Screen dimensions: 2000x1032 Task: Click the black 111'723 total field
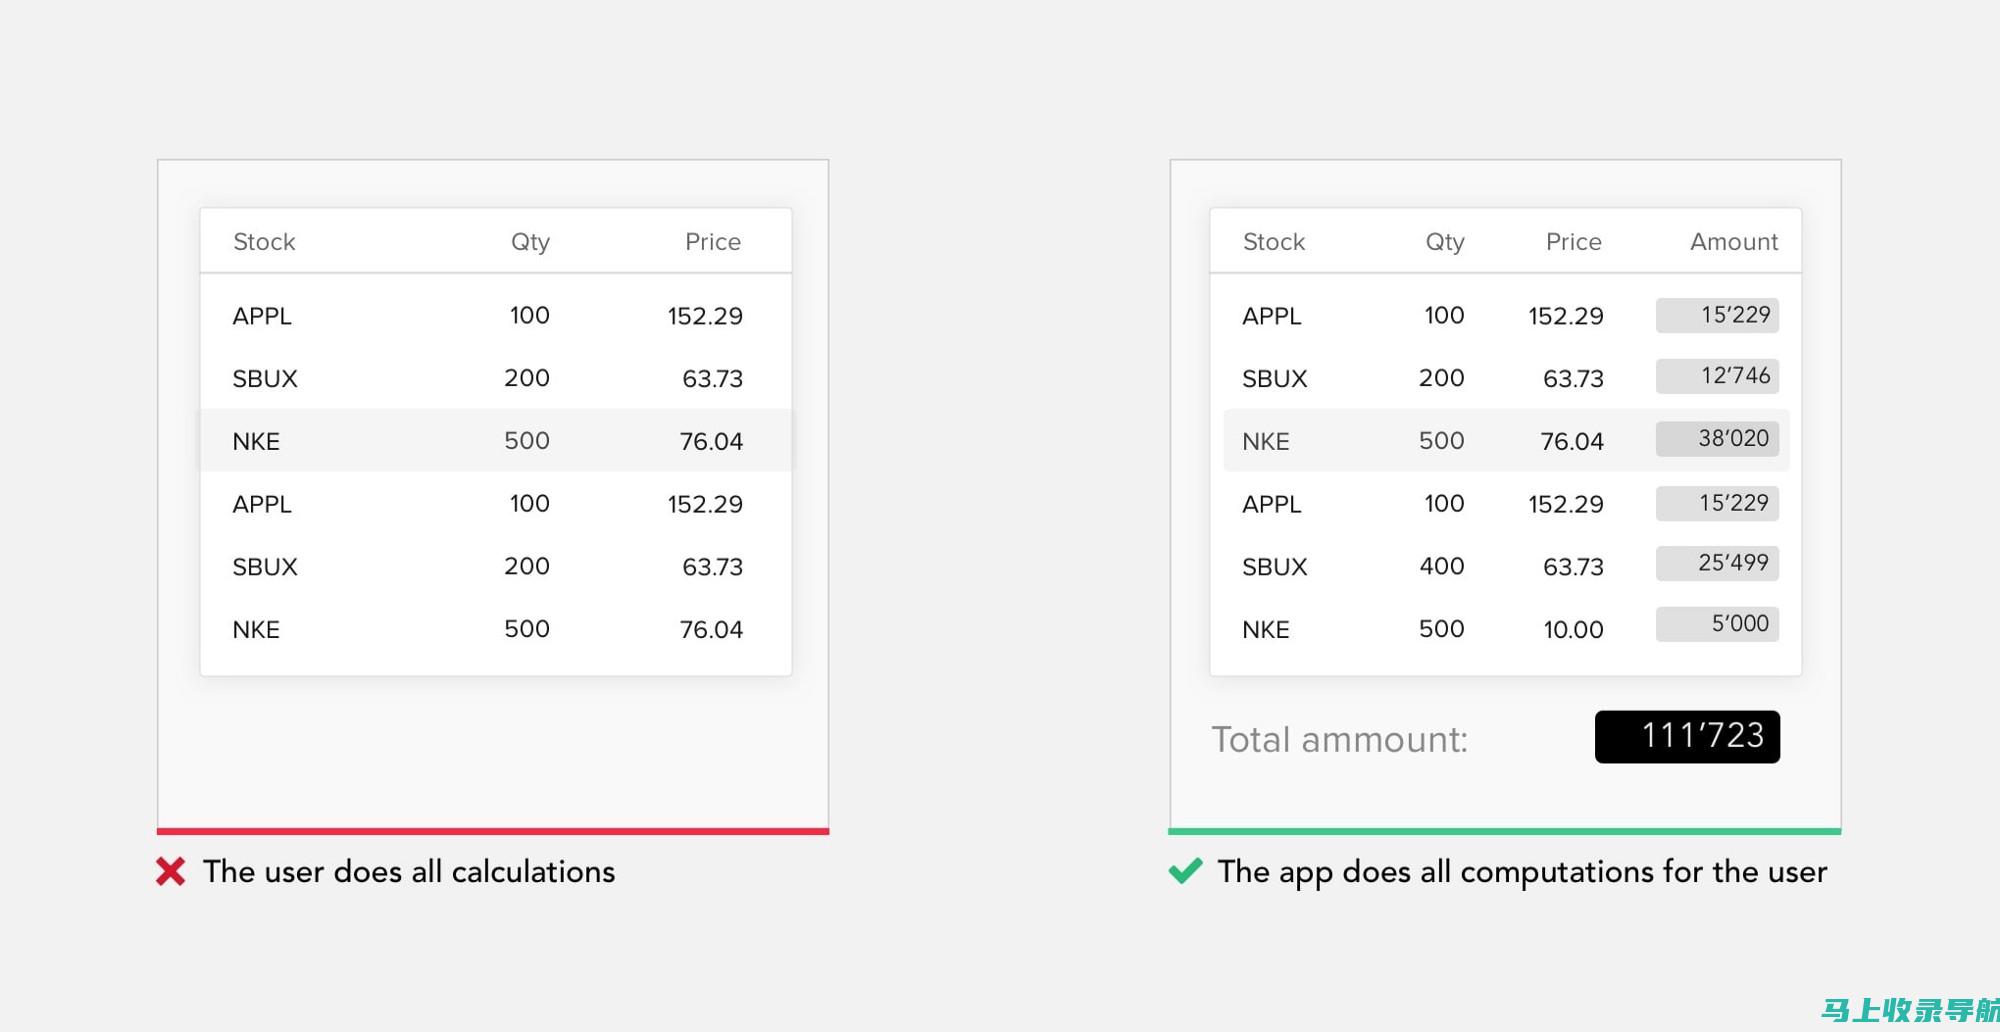(1687, 737)
